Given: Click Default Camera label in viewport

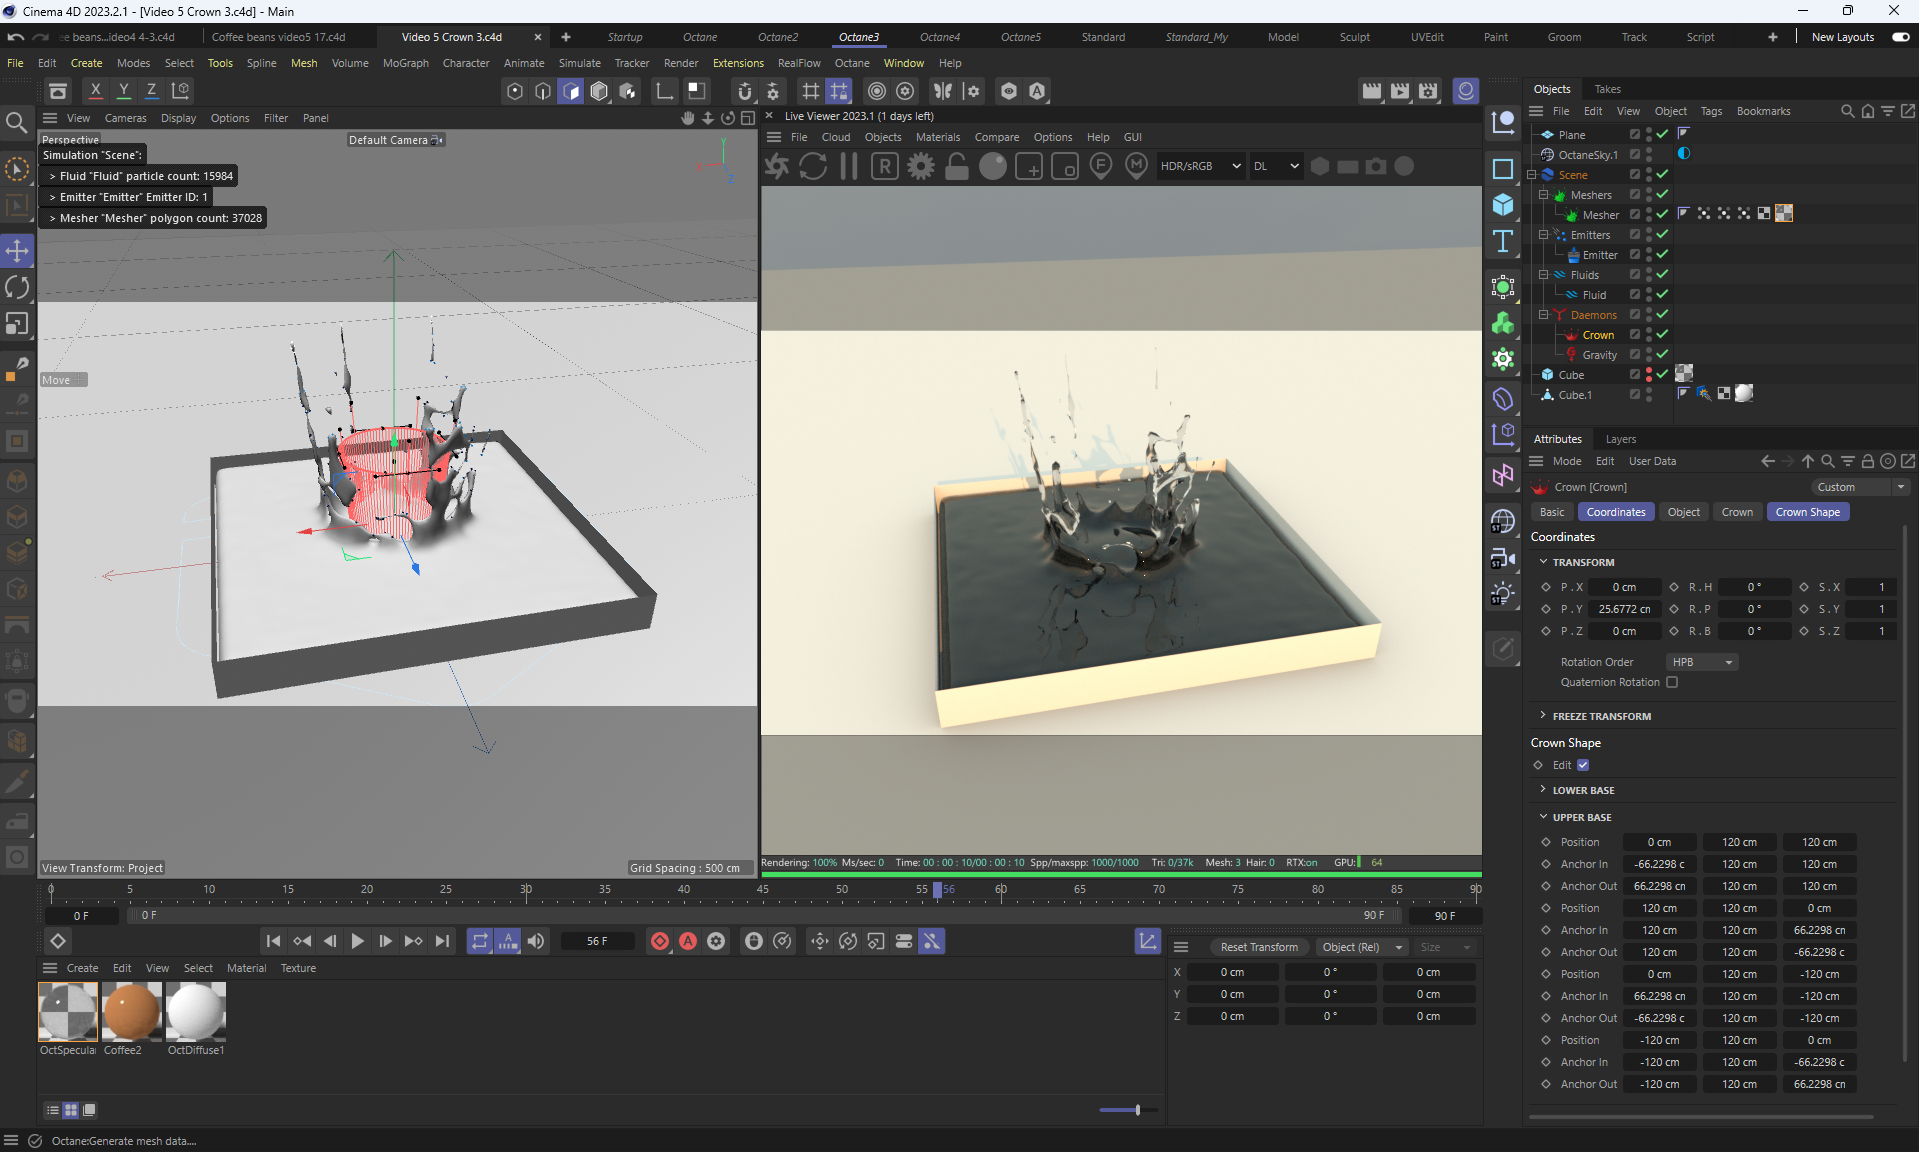Looking at the screenshot, I should coord(388,140).
